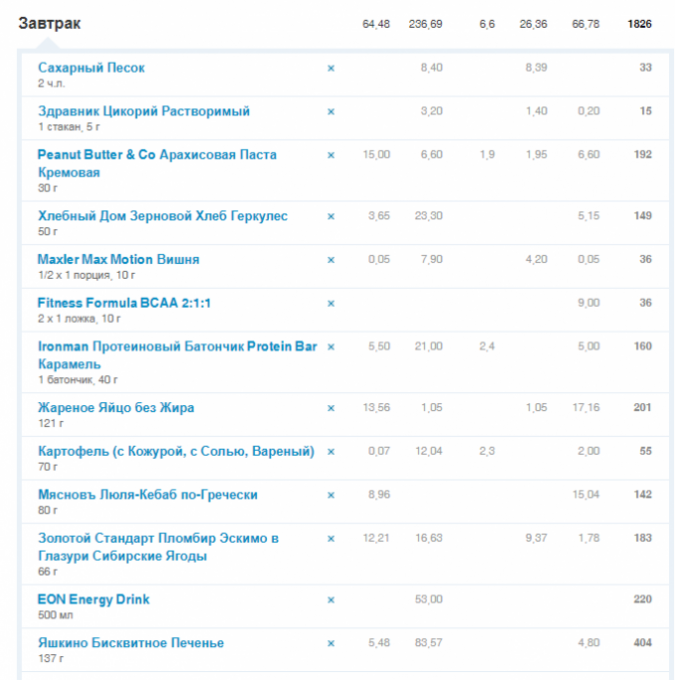
Task: Open the EON Energy Drink item page
Action: (x=93, y=599)
